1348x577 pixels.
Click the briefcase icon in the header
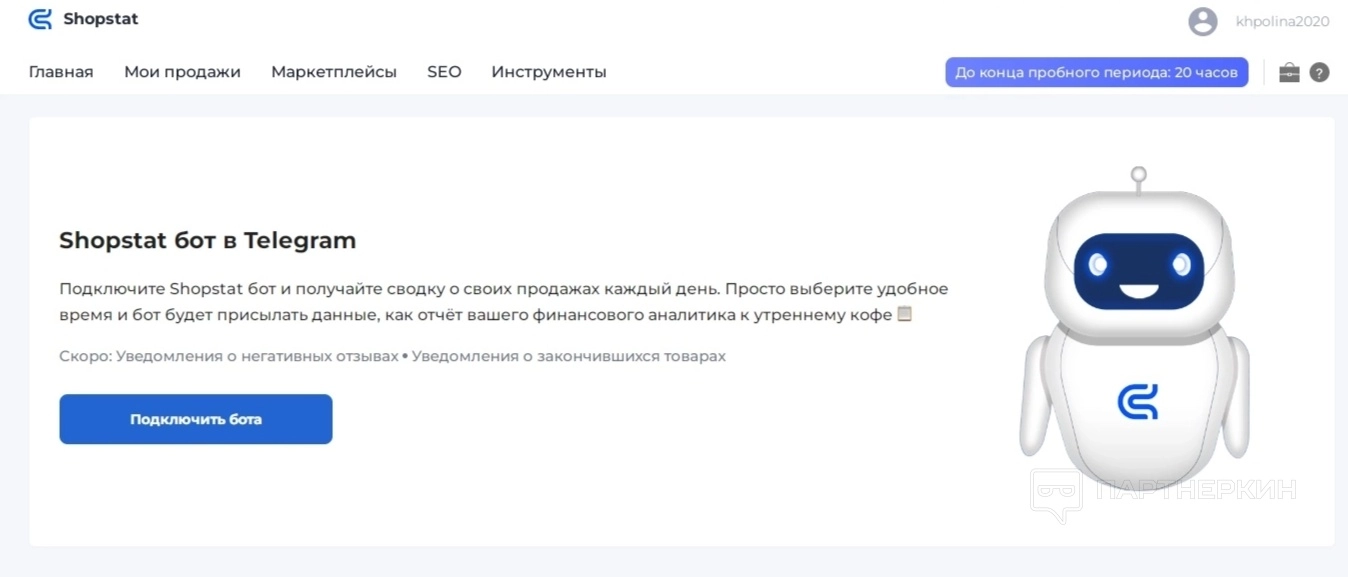1289,72
